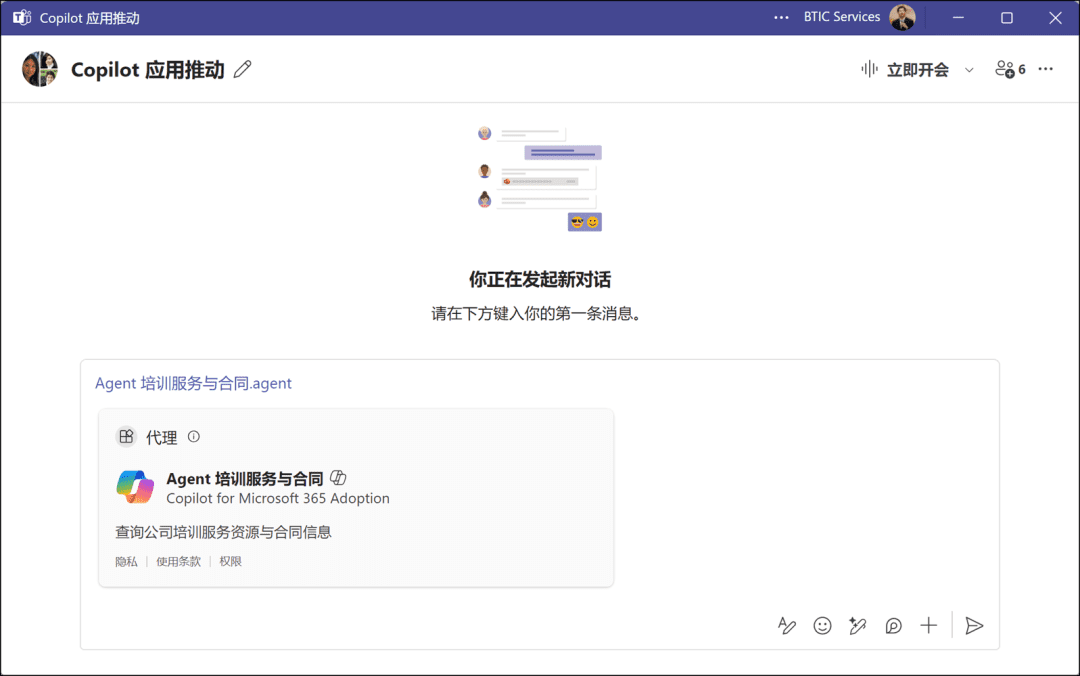Click inside the message compose box
The image size is (1080, 676).
click(x=539, y=504)
